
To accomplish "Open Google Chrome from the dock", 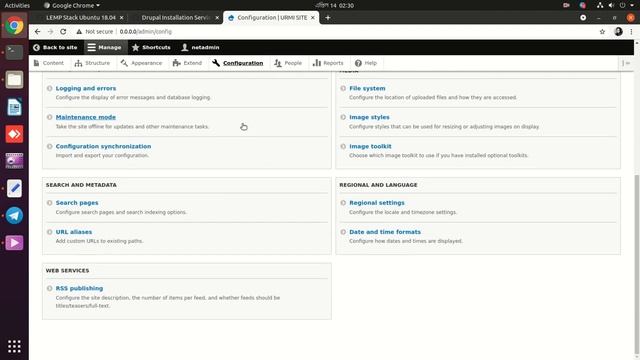I will 14,26.
